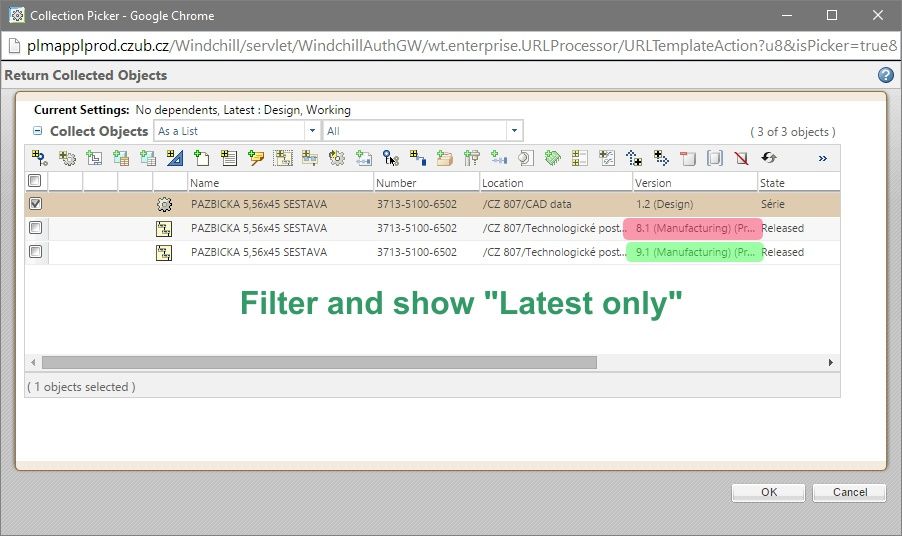
Task: Click the bracketed page icon
Action: (714, 158)
